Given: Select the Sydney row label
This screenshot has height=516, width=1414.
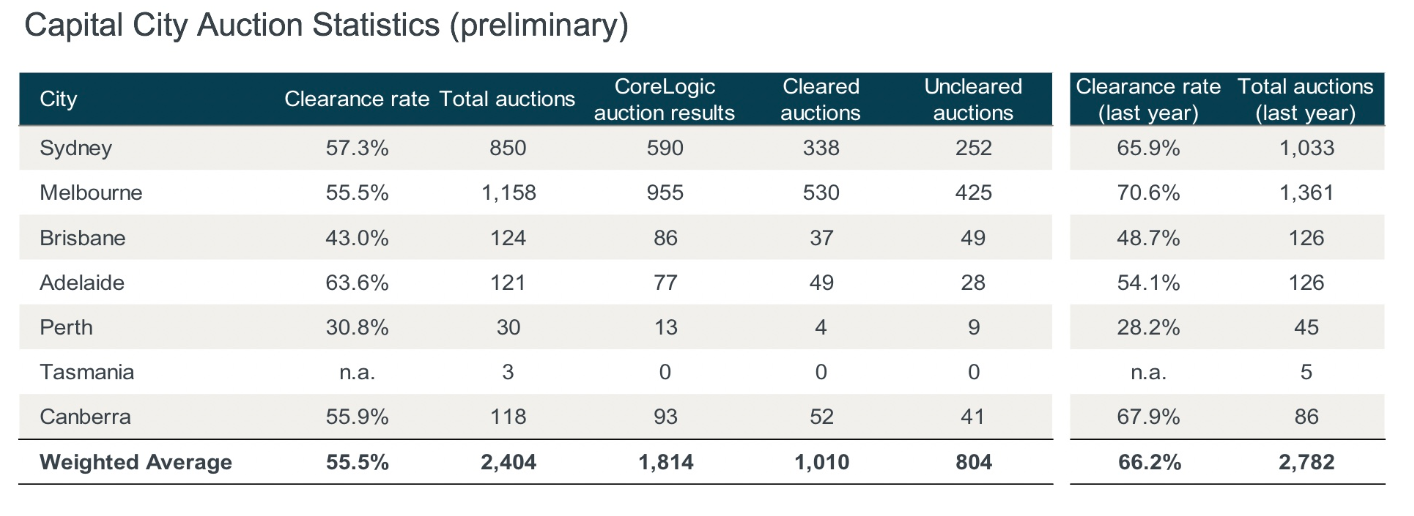Looking at the screenshot, I should tap(76, 149).
